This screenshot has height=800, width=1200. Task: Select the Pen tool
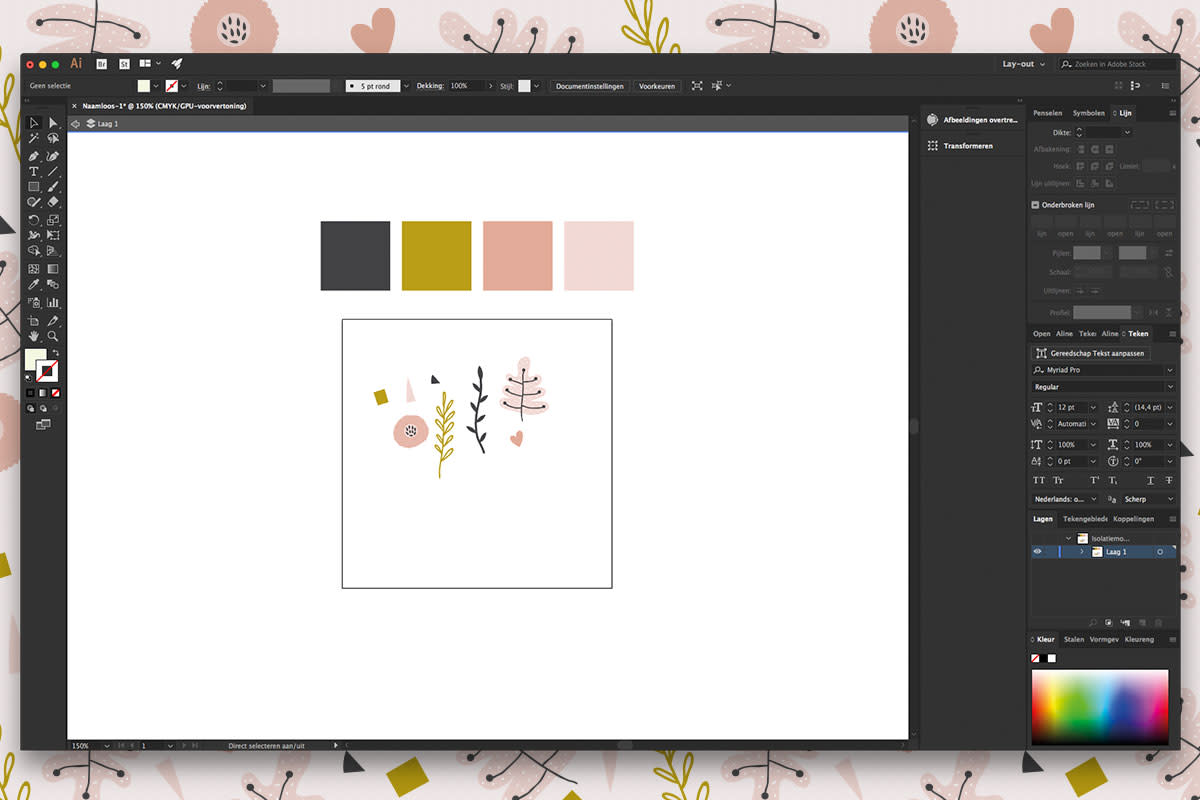[x=34, y=155]
